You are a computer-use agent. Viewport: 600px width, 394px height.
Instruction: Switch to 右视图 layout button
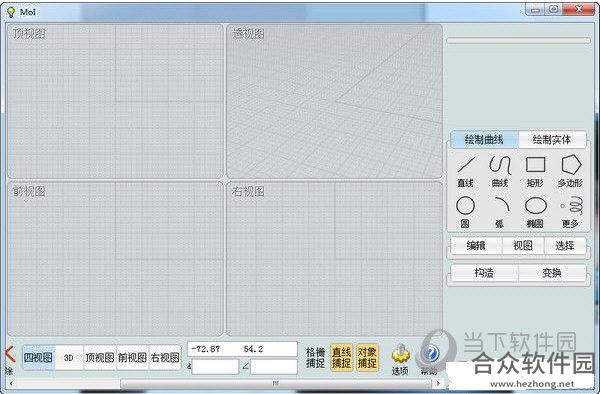tap(165, 357)
